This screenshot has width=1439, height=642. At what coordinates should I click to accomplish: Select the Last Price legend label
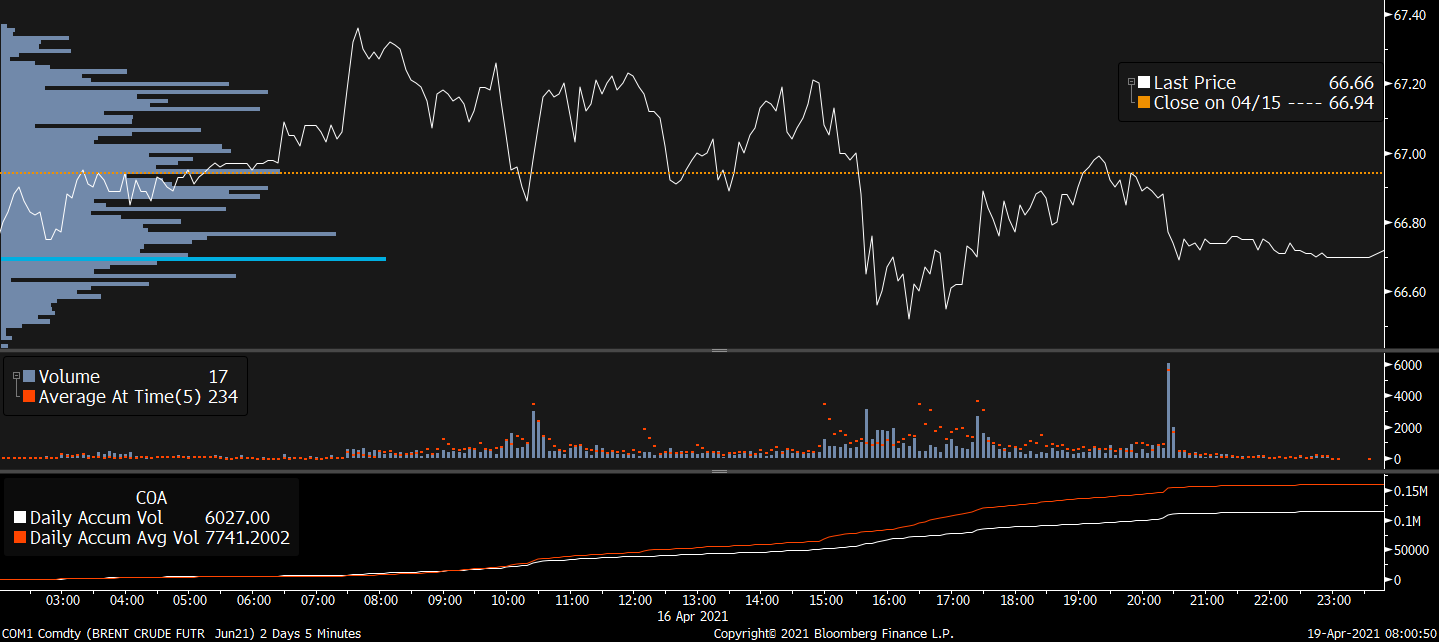click(x=1194, y=83)
